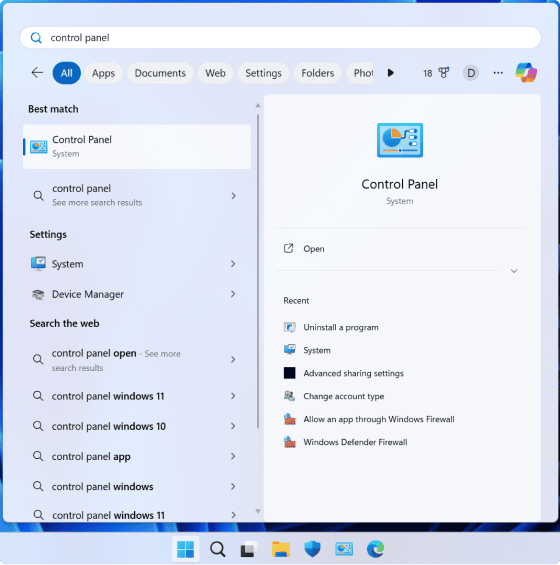Click the results list vertical scrollbar
The width and height of the screenshot is (560, 565).
pos(258,271)
